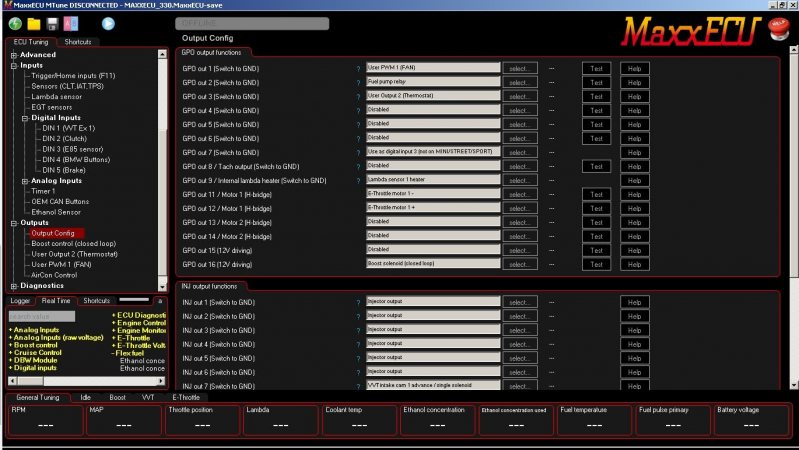Click the Ethanol concentration gauge box
This screenshot has height=450, width=799.
437,419
